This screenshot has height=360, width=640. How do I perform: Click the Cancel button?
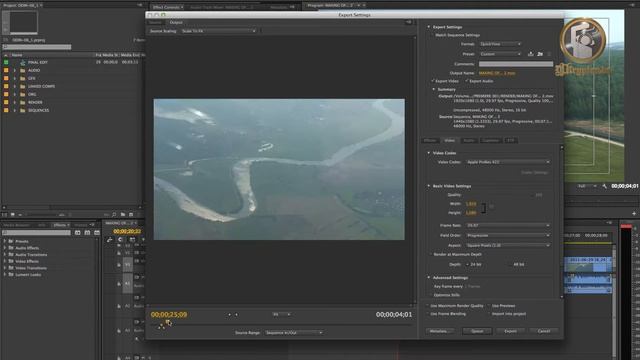click(544, 331)
